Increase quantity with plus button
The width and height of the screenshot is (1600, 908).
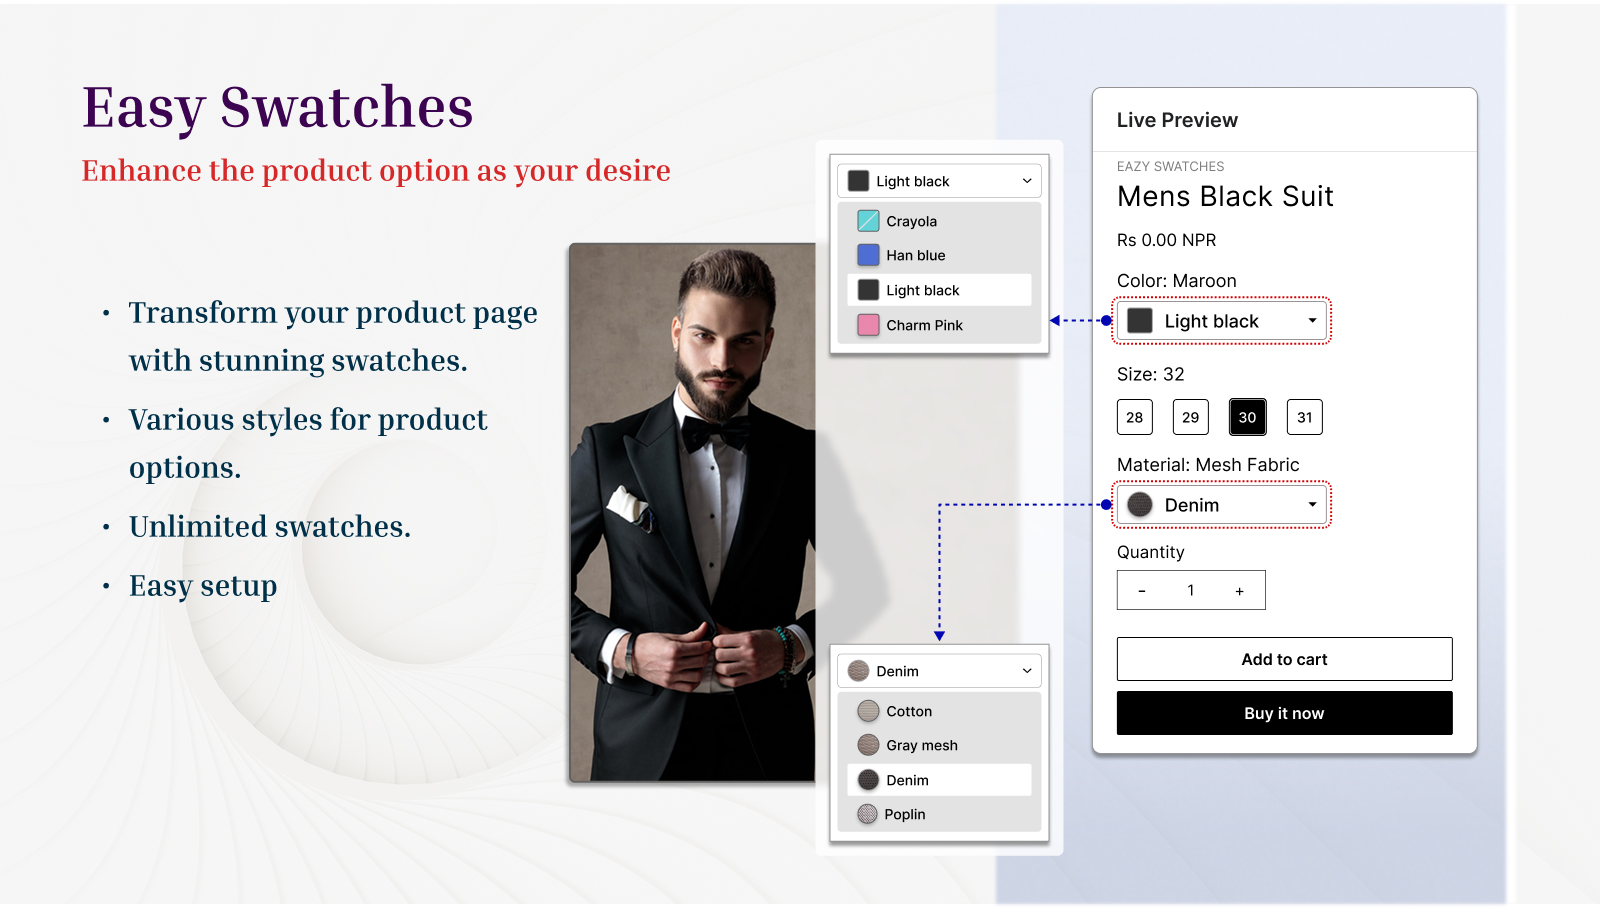1240,591
